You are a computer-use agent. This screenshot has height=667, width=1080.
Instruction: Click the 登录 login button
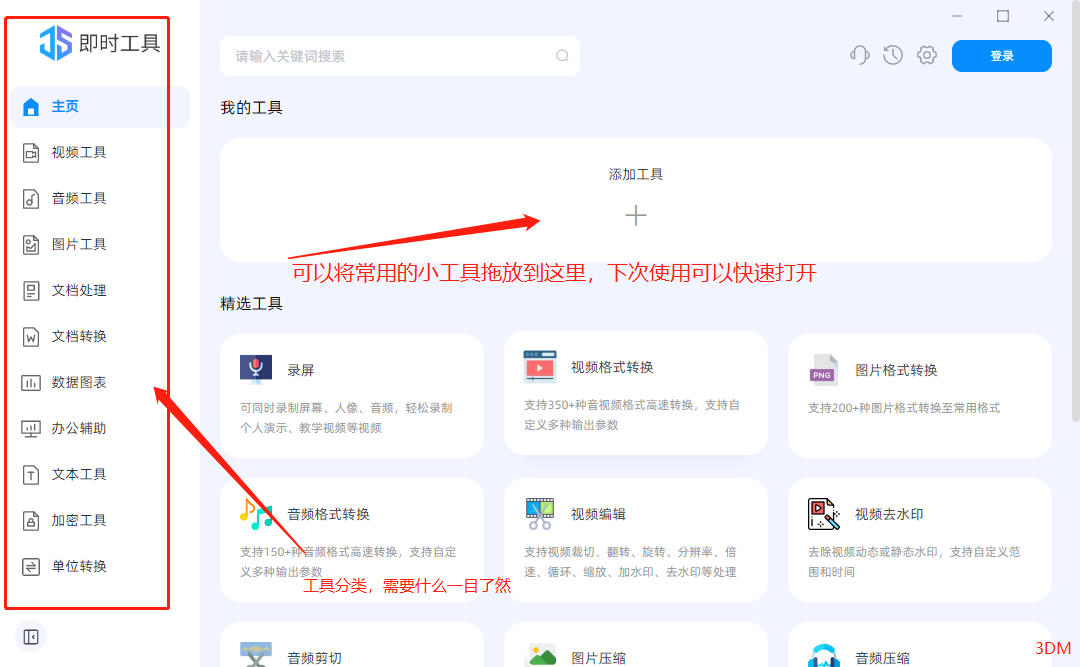tap(1001, 55)
